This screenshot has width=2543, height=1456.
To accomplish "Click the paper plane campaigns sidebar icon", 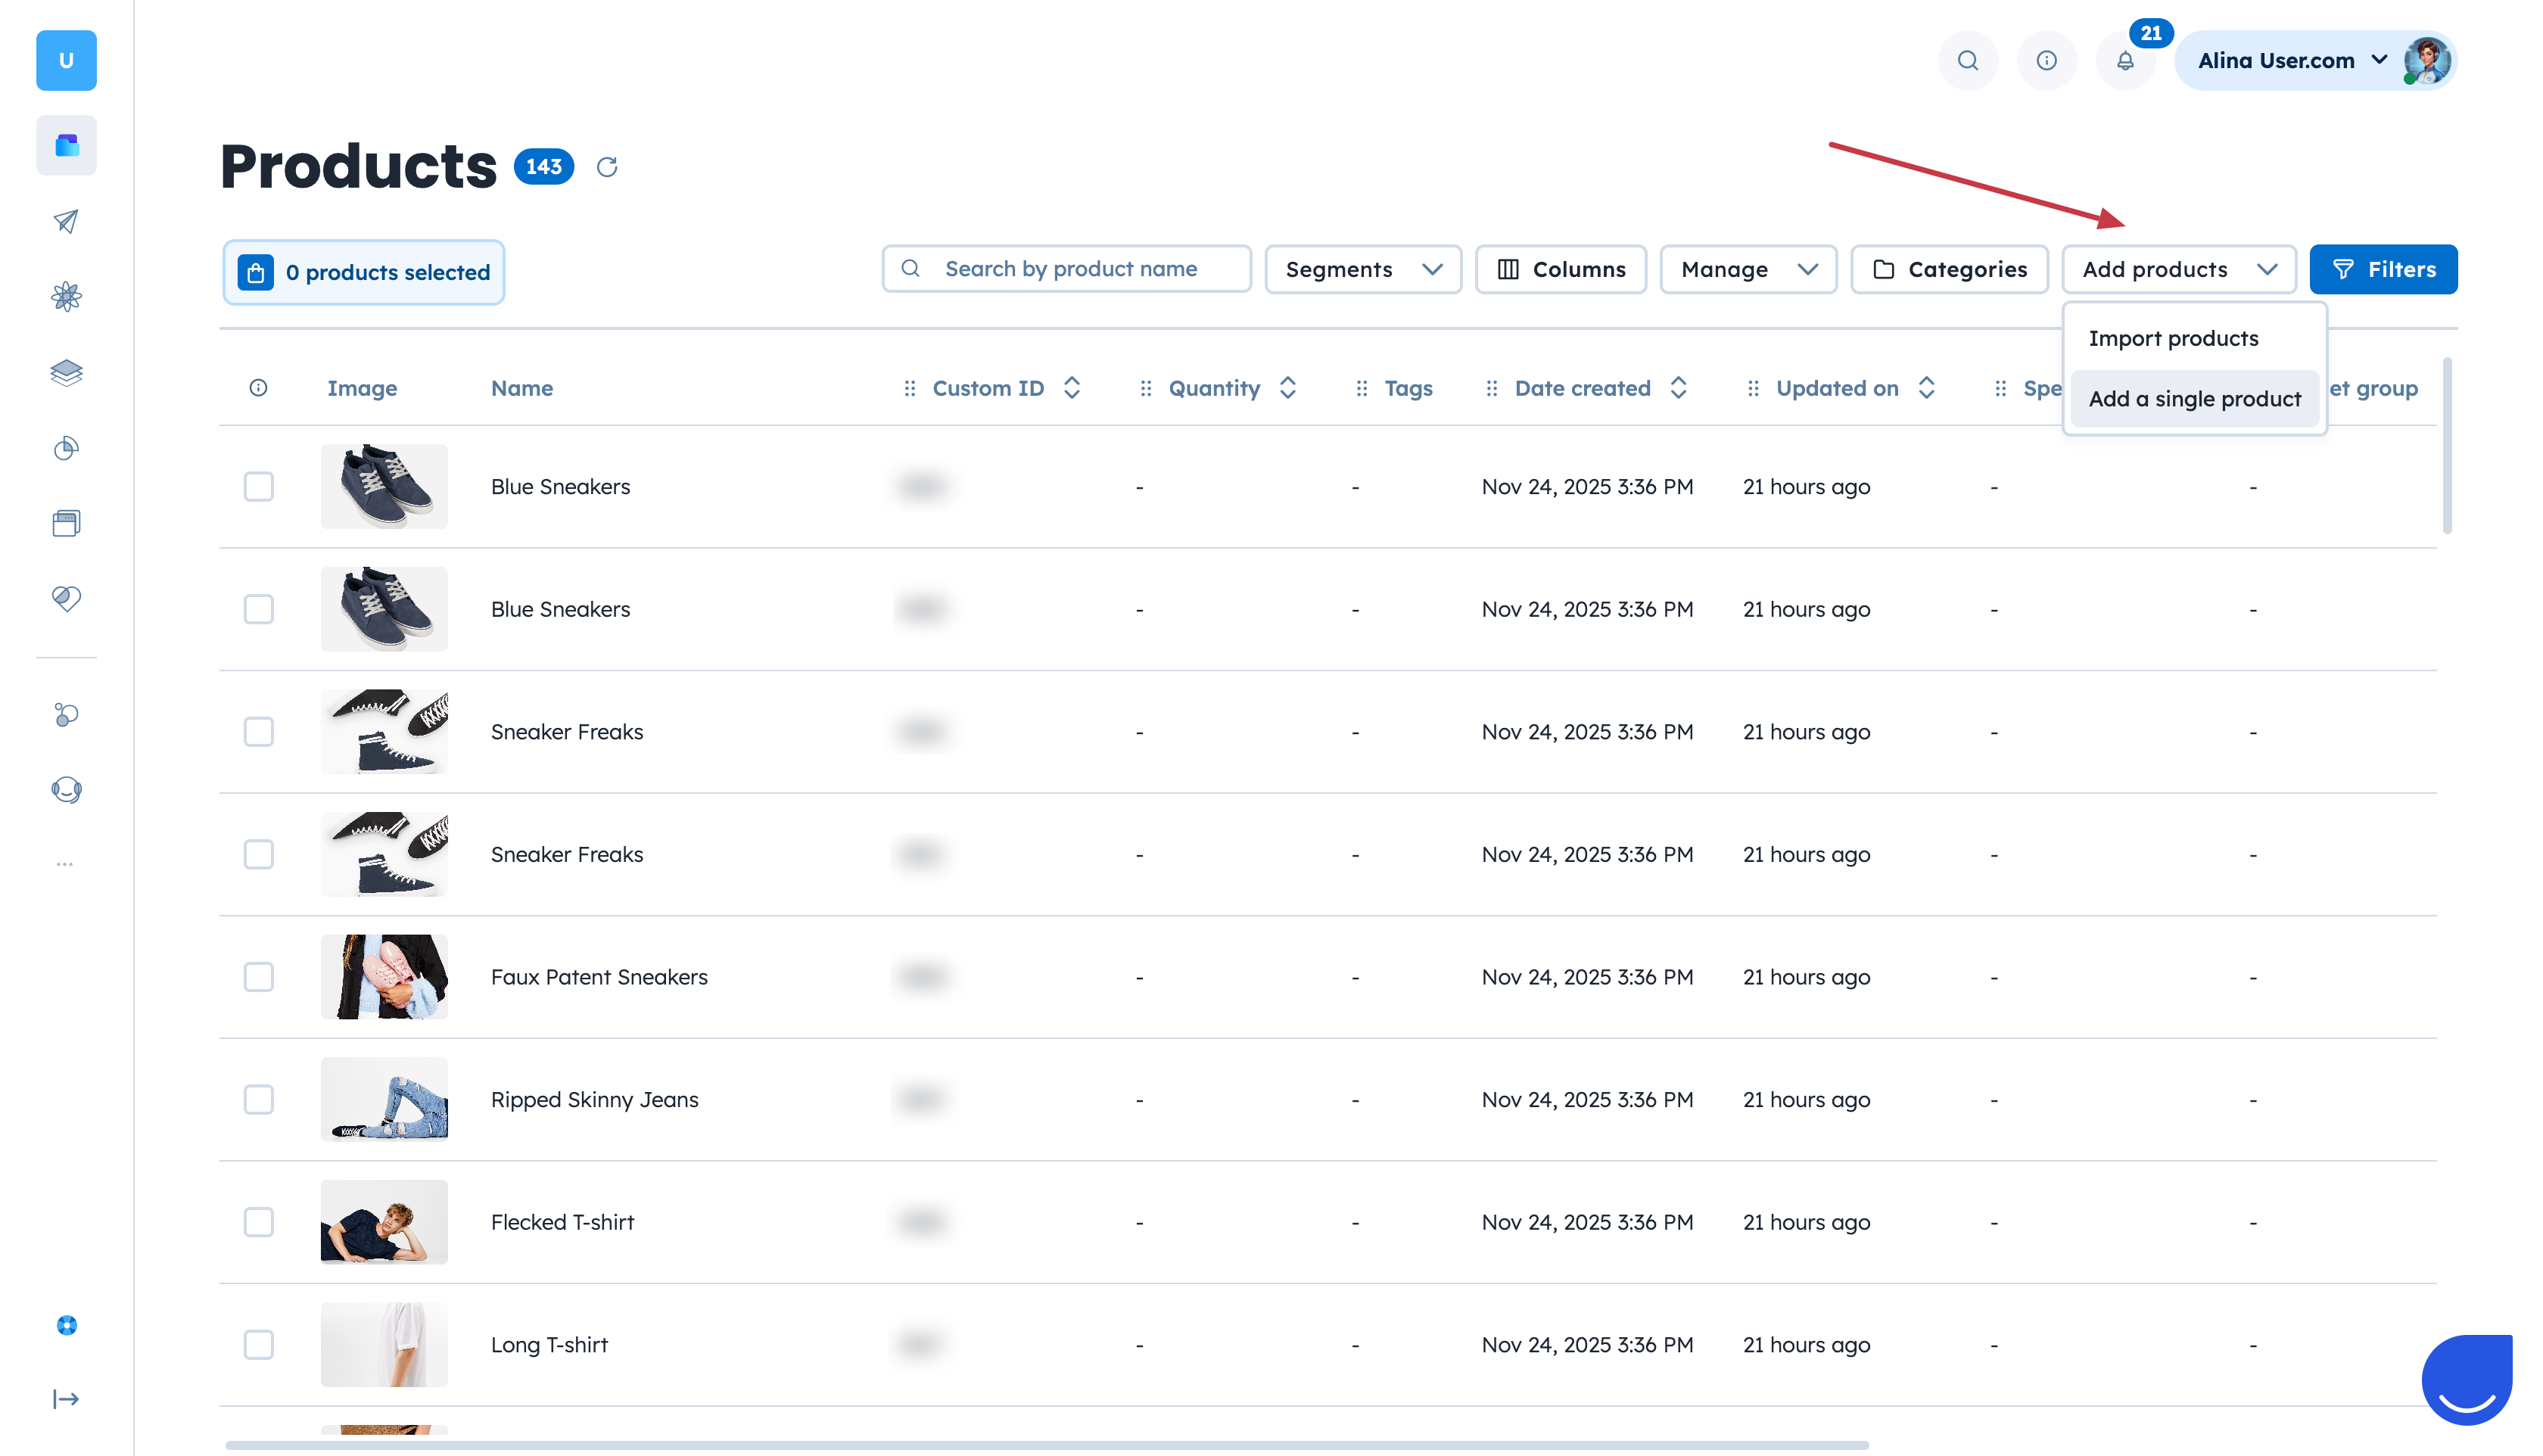I will (x=66, y=221).
